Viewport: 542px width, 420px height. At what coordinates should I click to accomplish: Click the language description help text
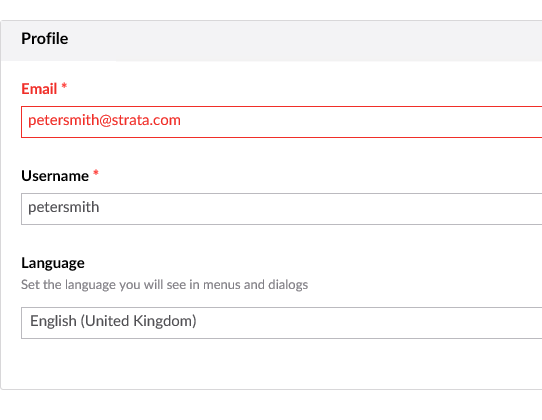[165, 284]
